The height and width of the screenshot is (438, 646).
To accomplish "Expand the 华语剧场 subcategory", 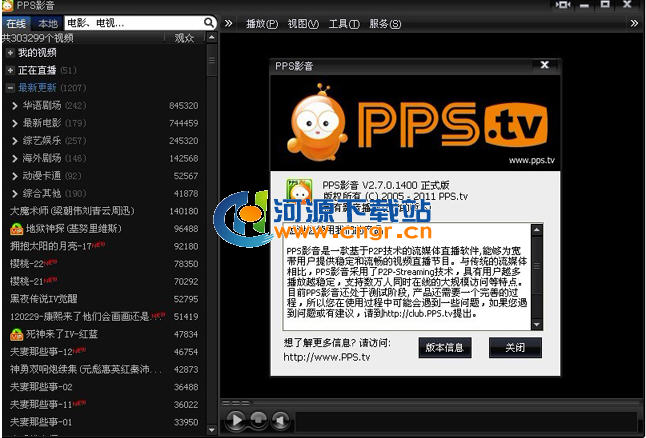I will (x=15, y=105).
